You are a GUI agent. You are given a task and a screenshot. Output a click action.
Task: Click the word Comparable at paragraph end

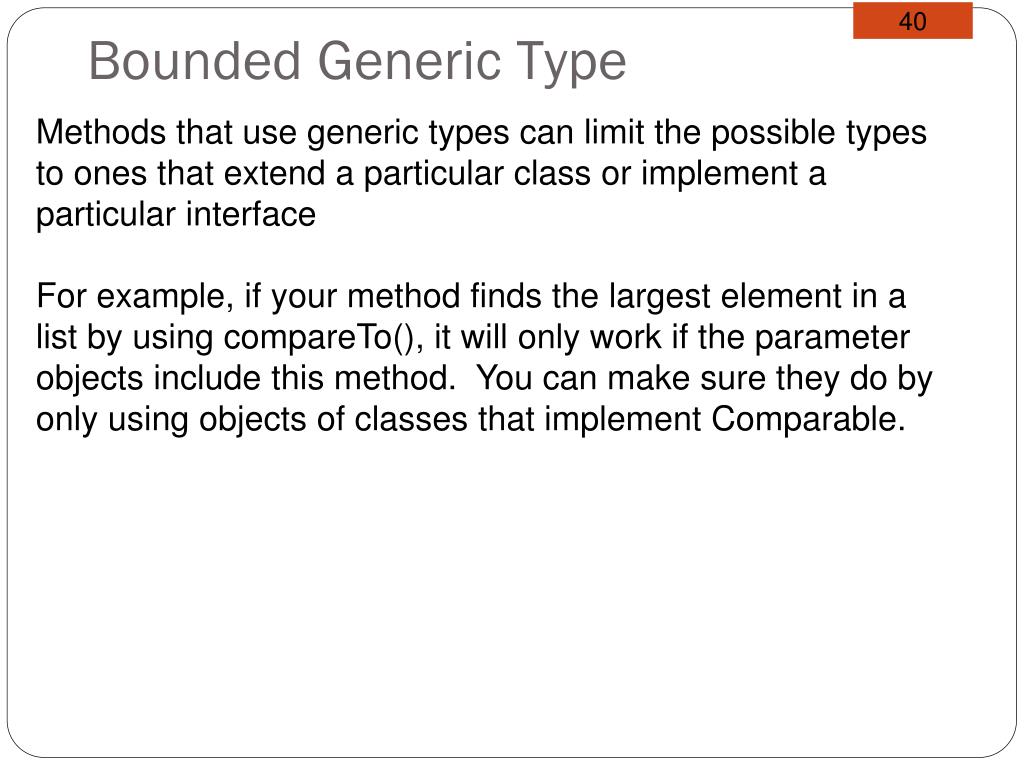point(808,419)
